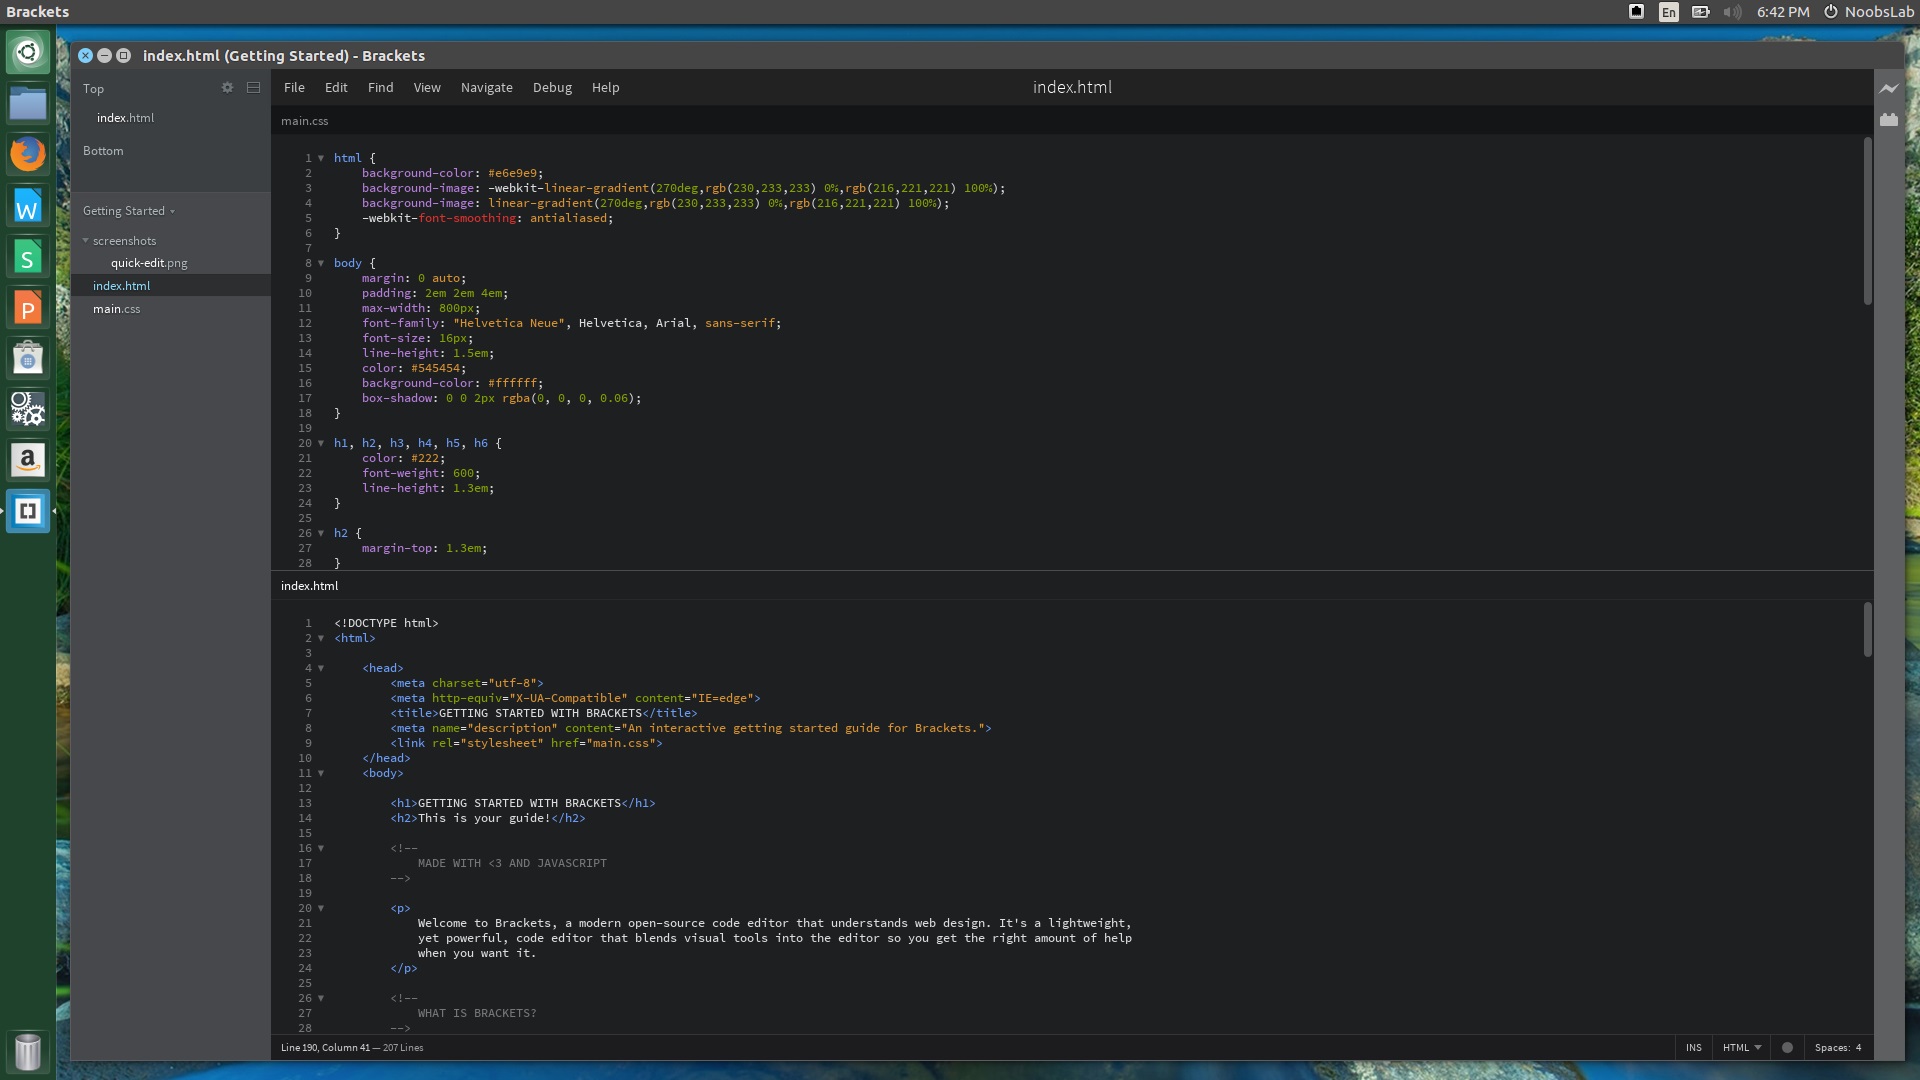Image resolution: width=1920 pixels, height=1080 pixels.
Task: Open the sound volume indicator
Action: click(1733, 12)
